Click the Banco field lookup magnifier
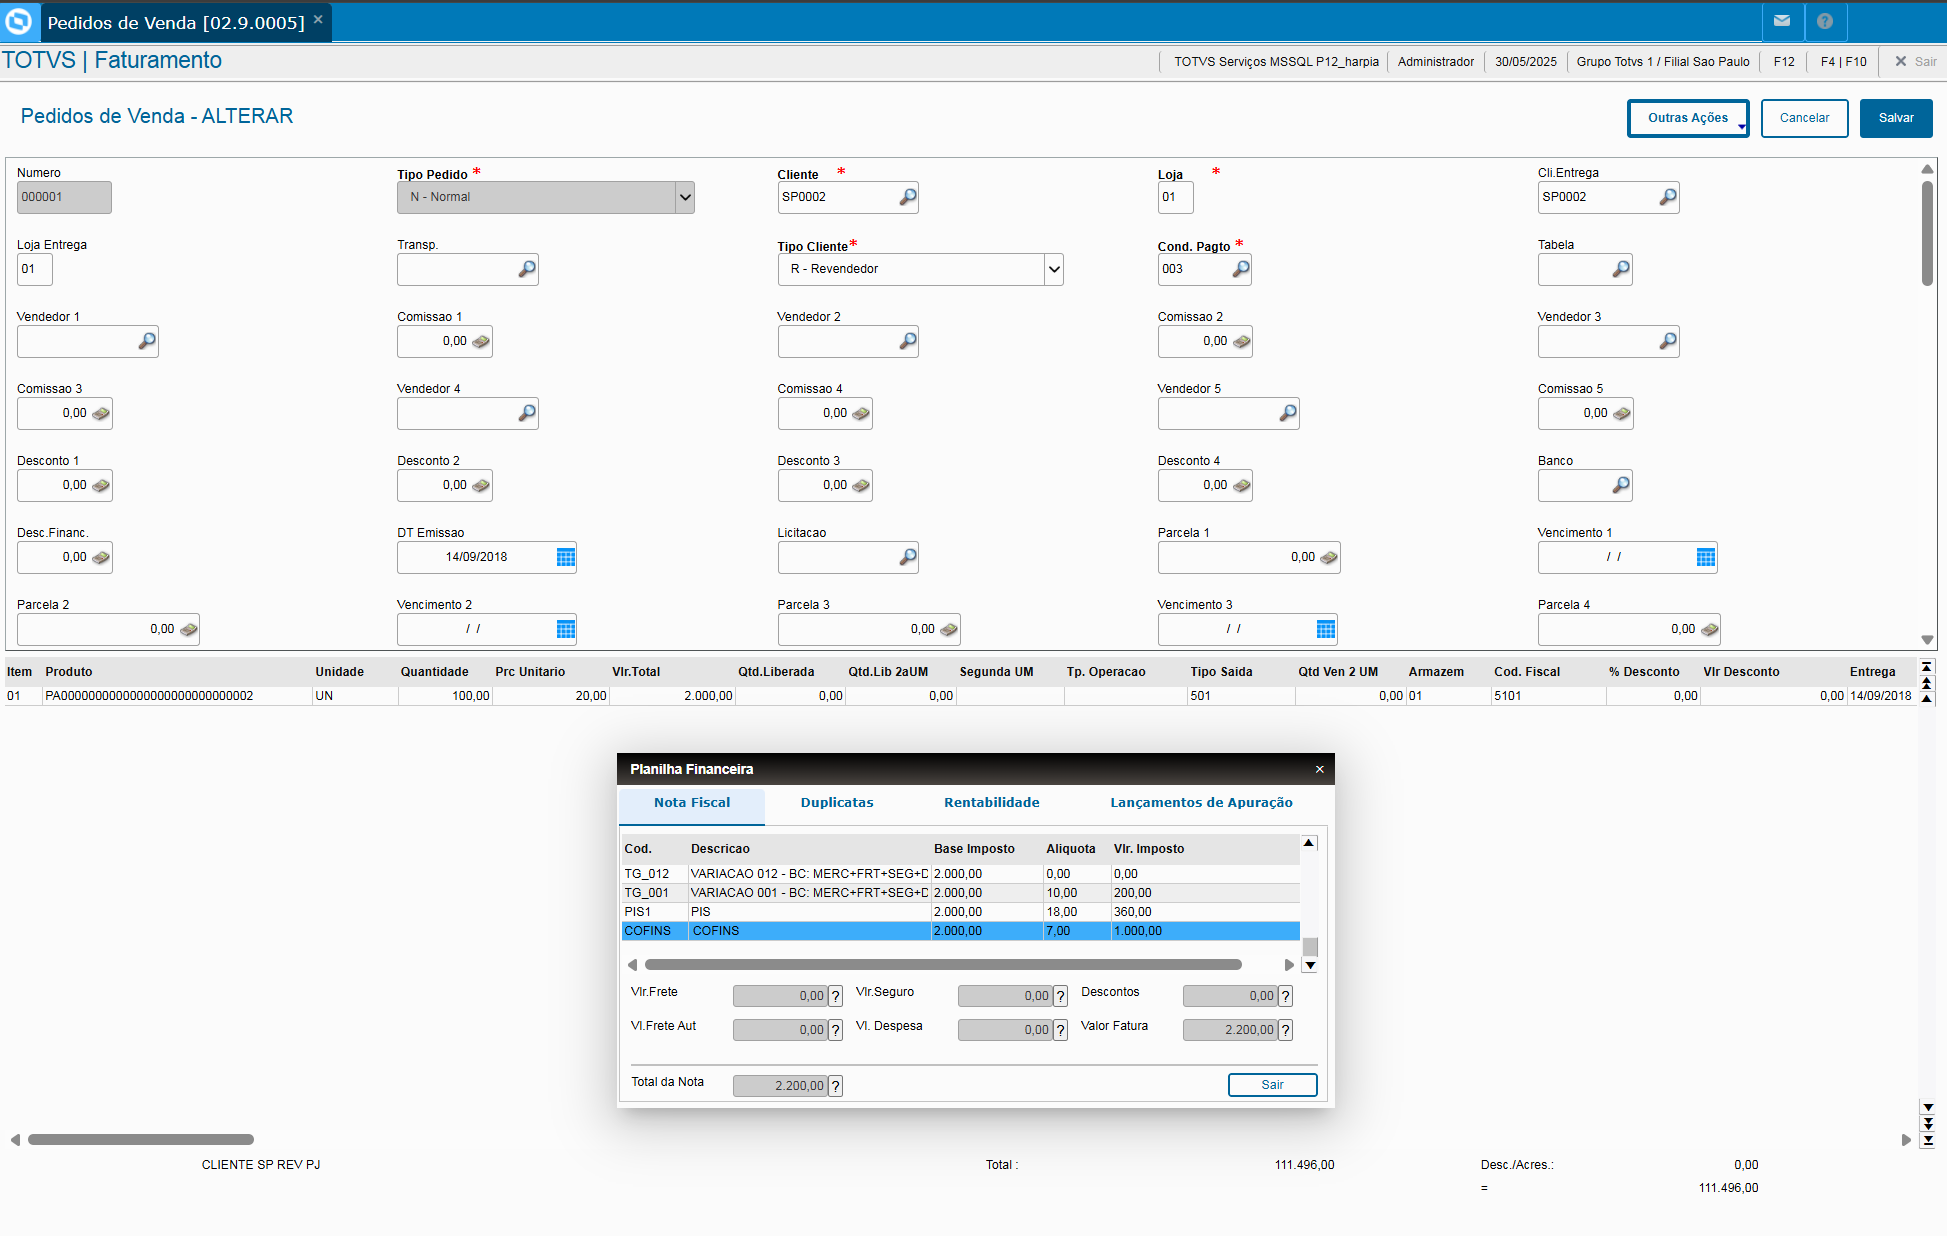The height and width of the screenshot is (1236, 1947). point(1620,485)
